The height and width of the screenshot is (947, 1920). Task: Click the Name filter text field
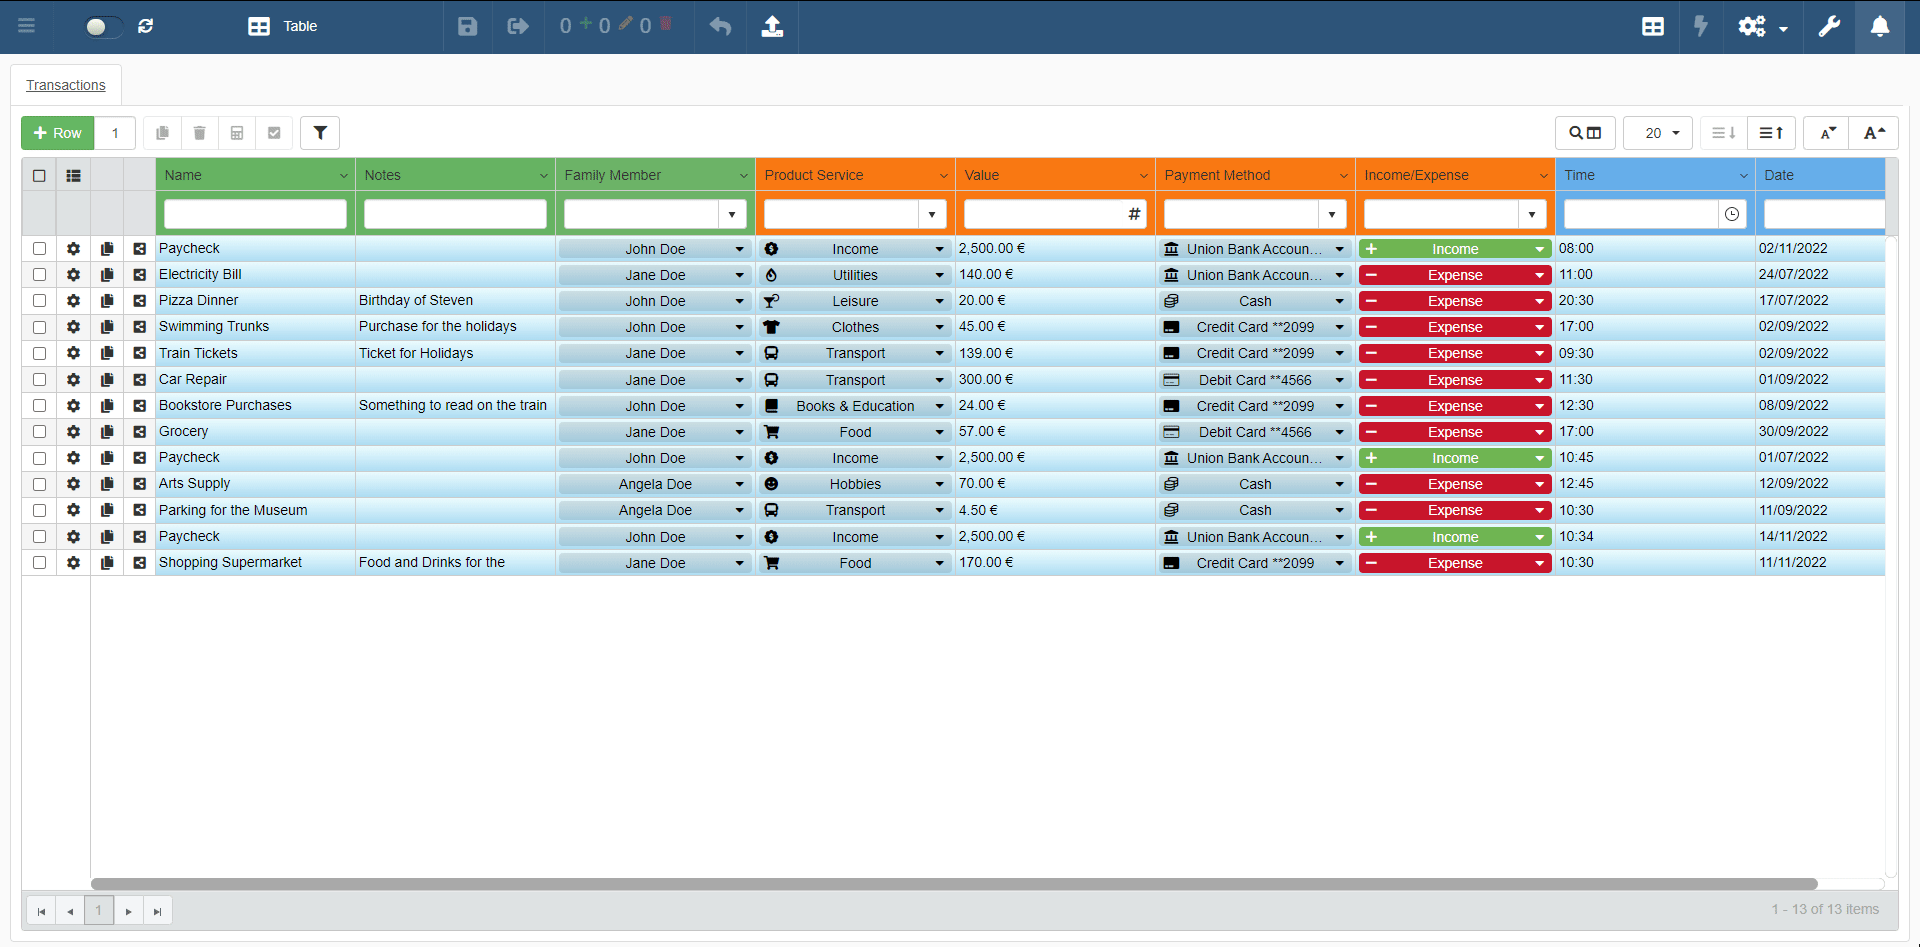pyautogui.click(x=255, y=214)
